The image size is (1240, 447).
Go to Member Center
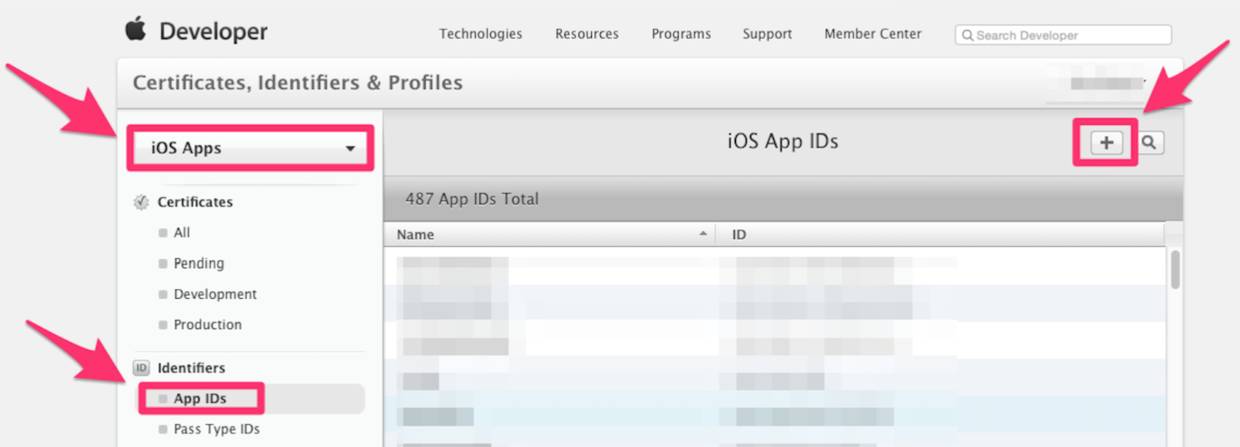click(873, 34)
